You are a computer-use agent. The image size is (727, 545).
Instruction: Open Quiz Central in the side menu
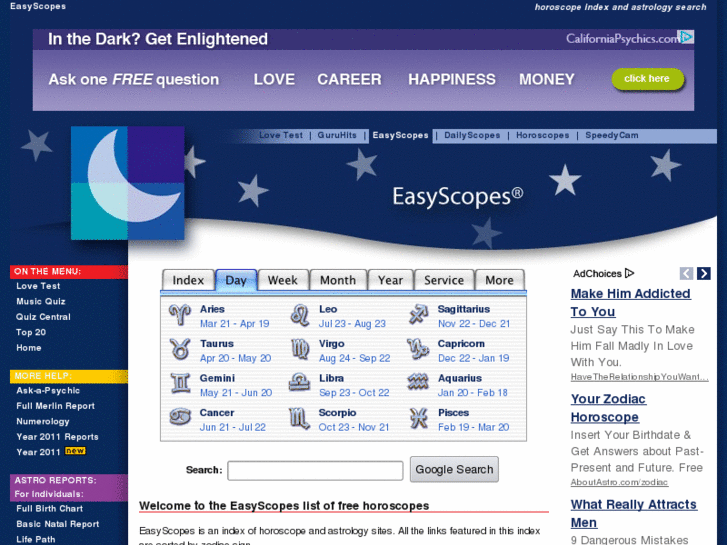(43, 317)
